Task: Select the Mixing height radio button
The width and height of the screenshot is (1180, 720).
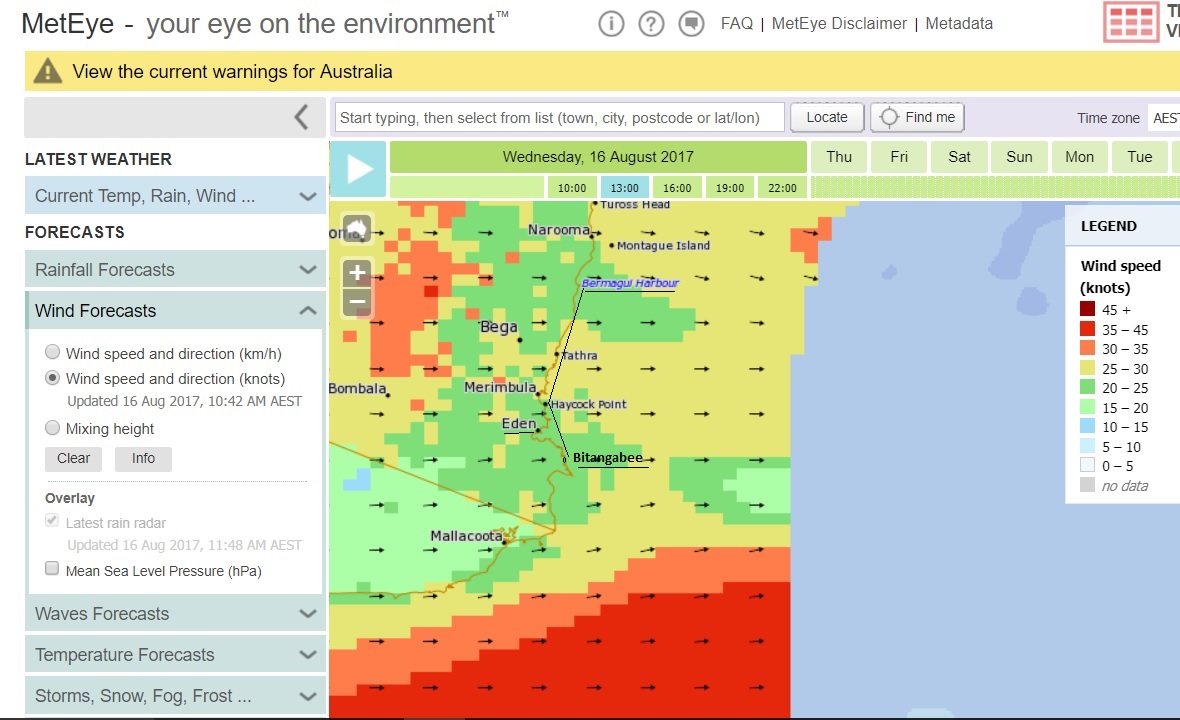Action: point(52,428)
